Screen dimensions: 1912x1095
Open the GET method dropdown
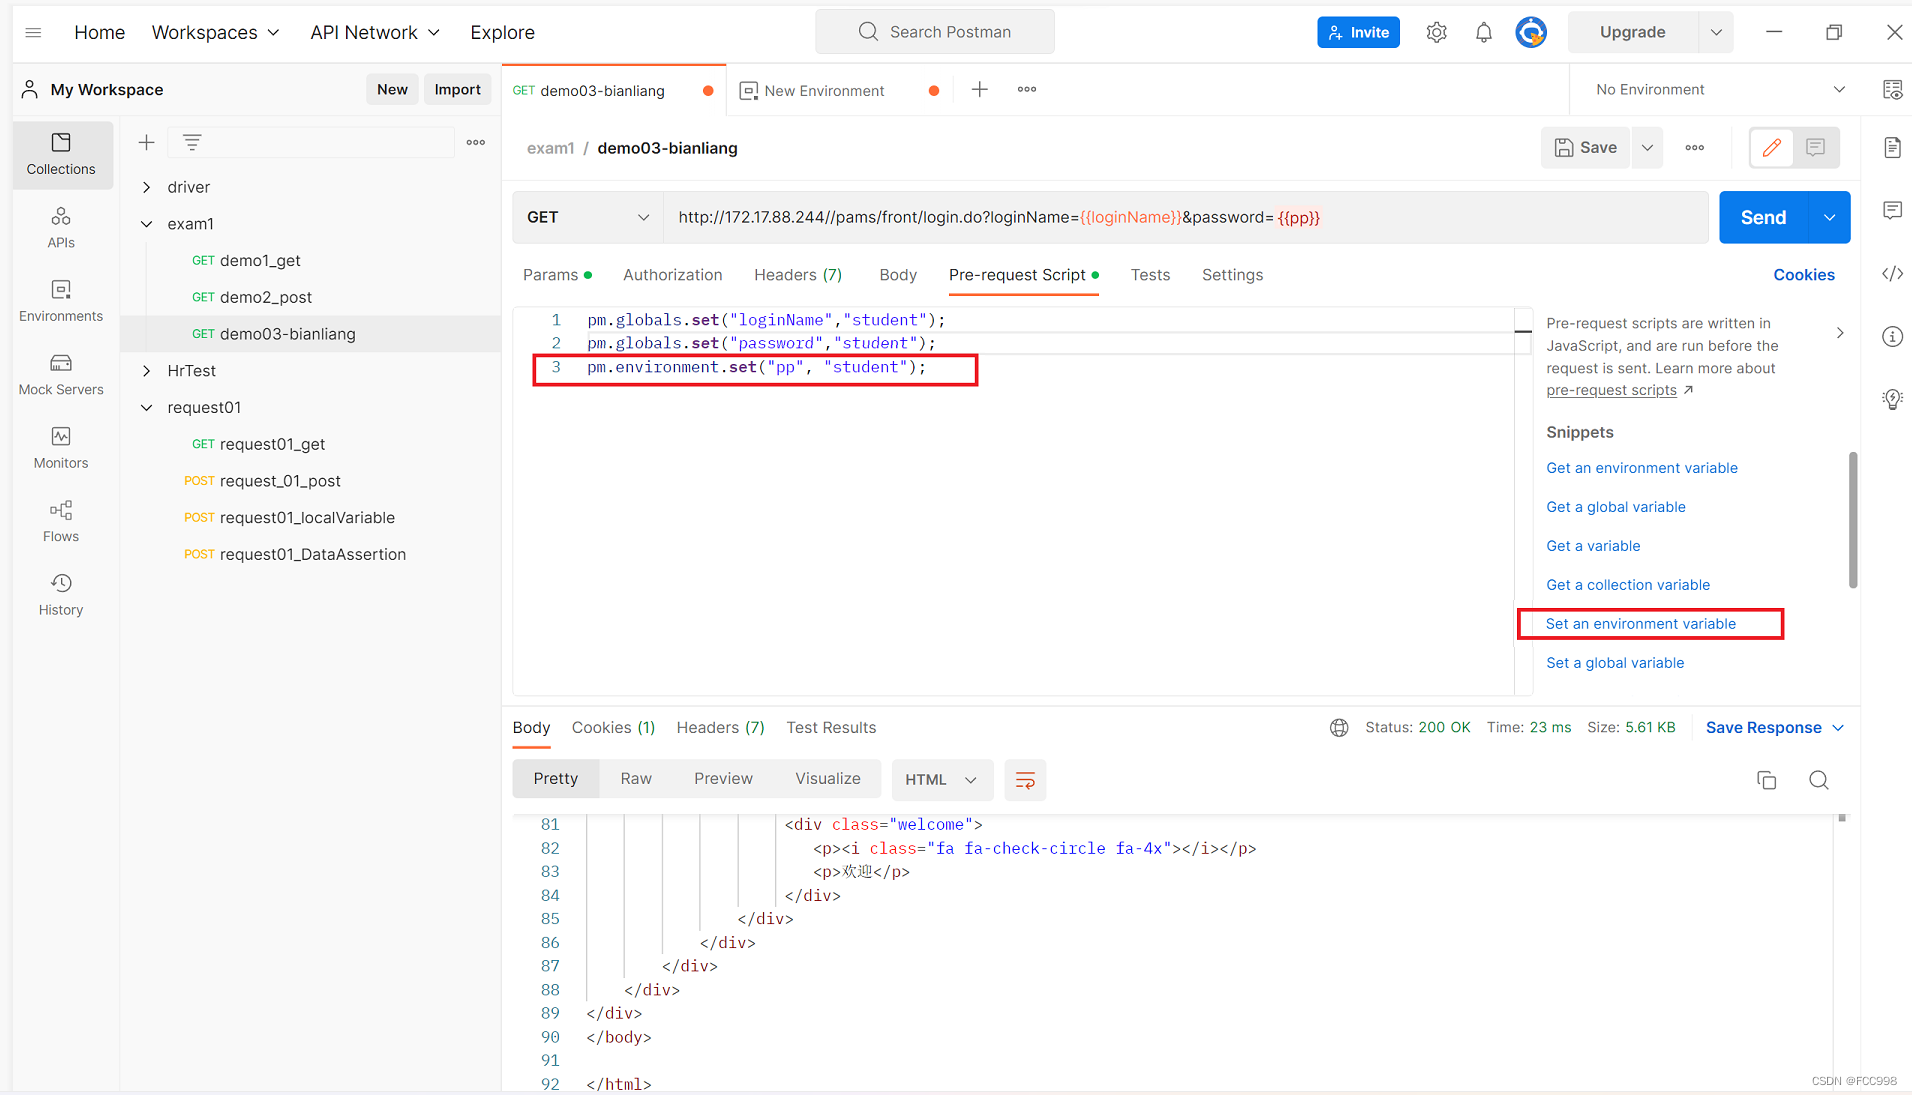(588, 217)
